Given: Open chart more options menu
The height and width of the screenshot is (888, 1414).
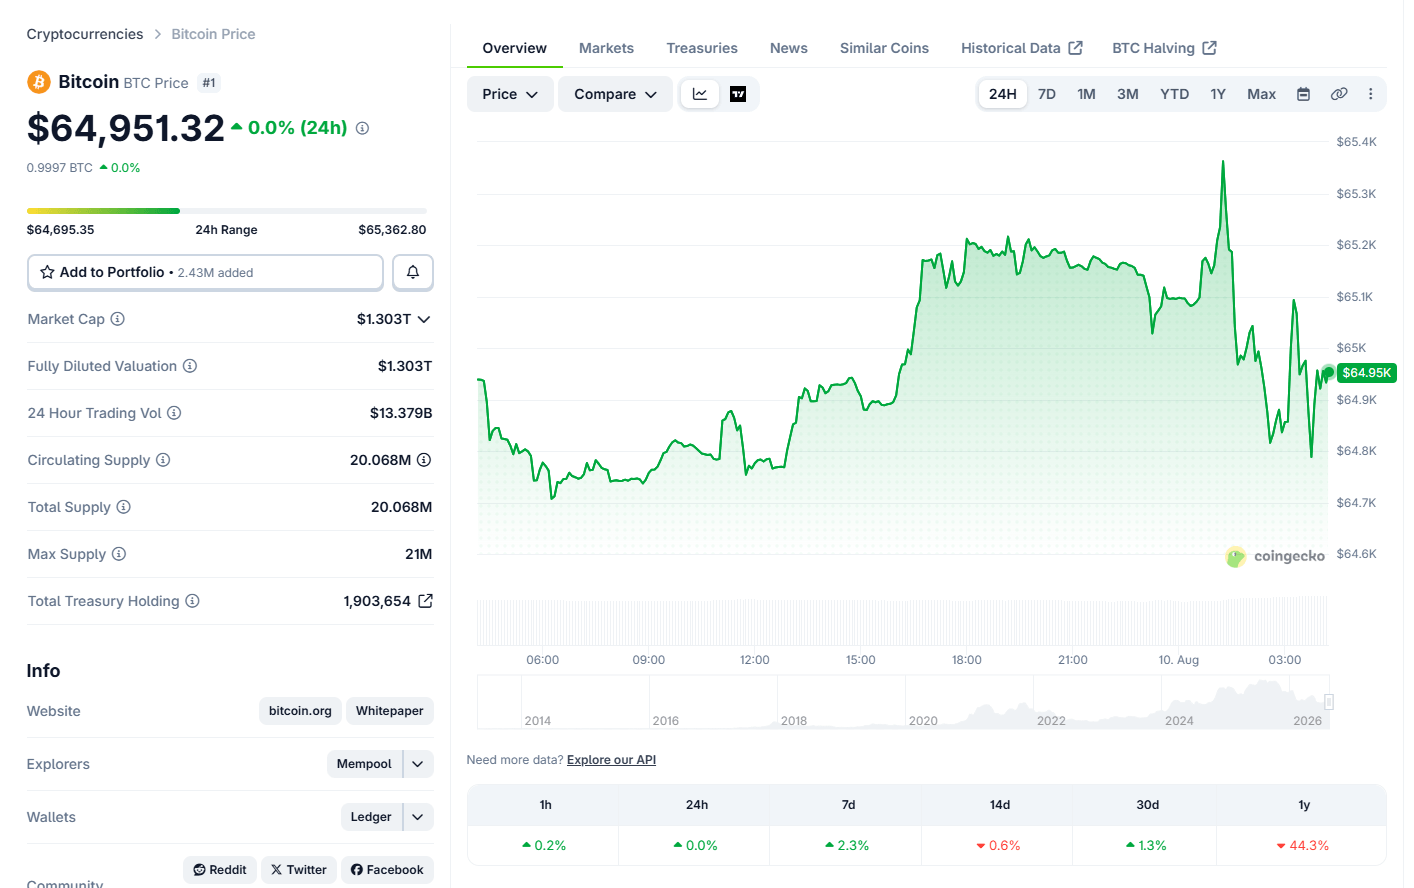Looking at the screenshot, I should coord(1370,94).
